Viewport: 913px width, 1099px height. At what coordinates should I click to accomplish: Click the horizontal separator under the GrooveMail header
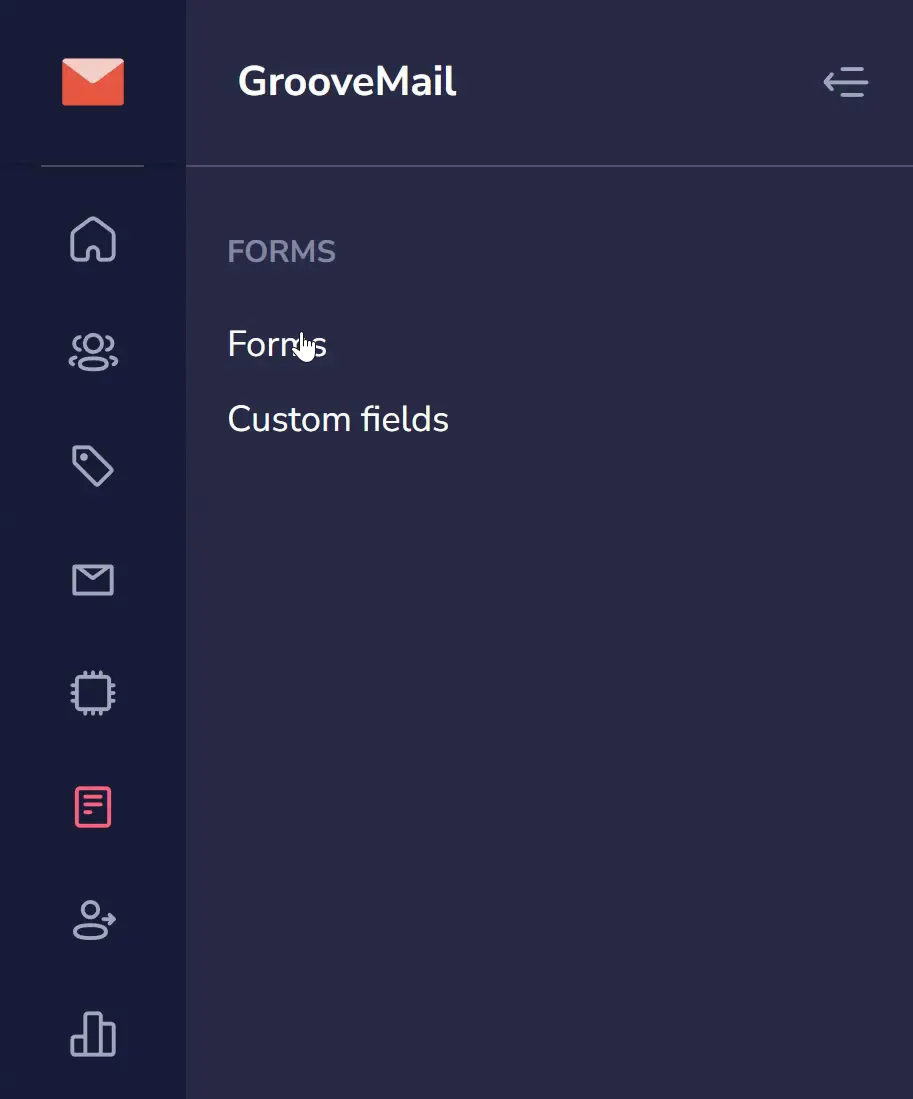click(549, 166)
